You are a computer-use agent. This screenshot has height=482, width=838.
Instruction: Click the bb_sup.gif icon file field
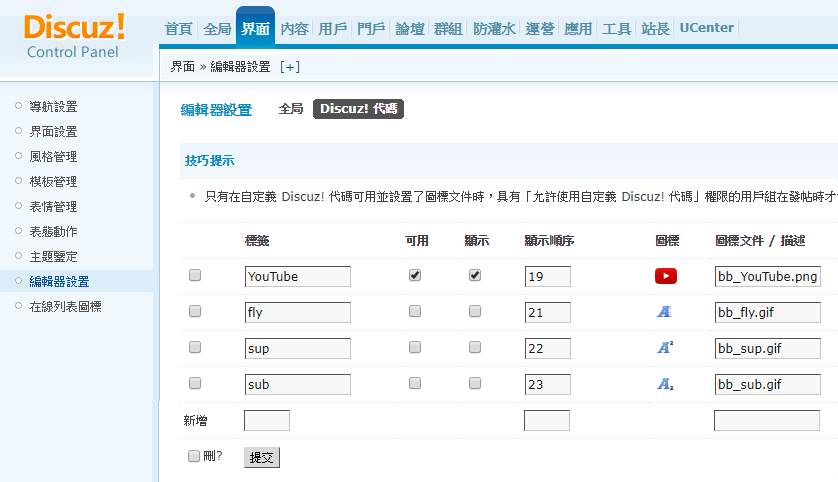(767, 348)
